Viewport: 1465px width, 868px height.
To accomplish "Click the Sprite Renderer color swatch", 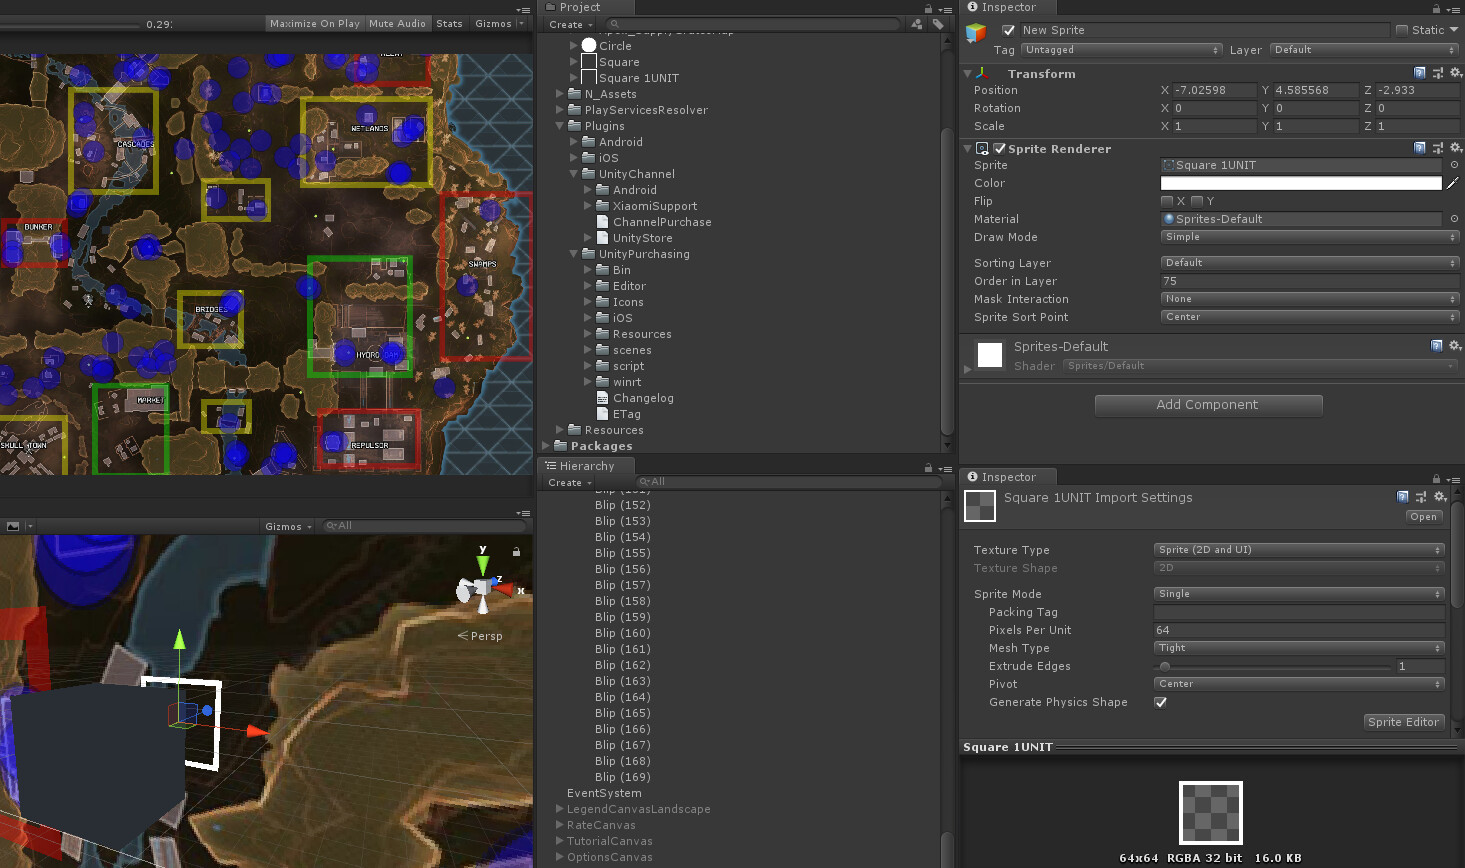I will tap(1300, 183).
